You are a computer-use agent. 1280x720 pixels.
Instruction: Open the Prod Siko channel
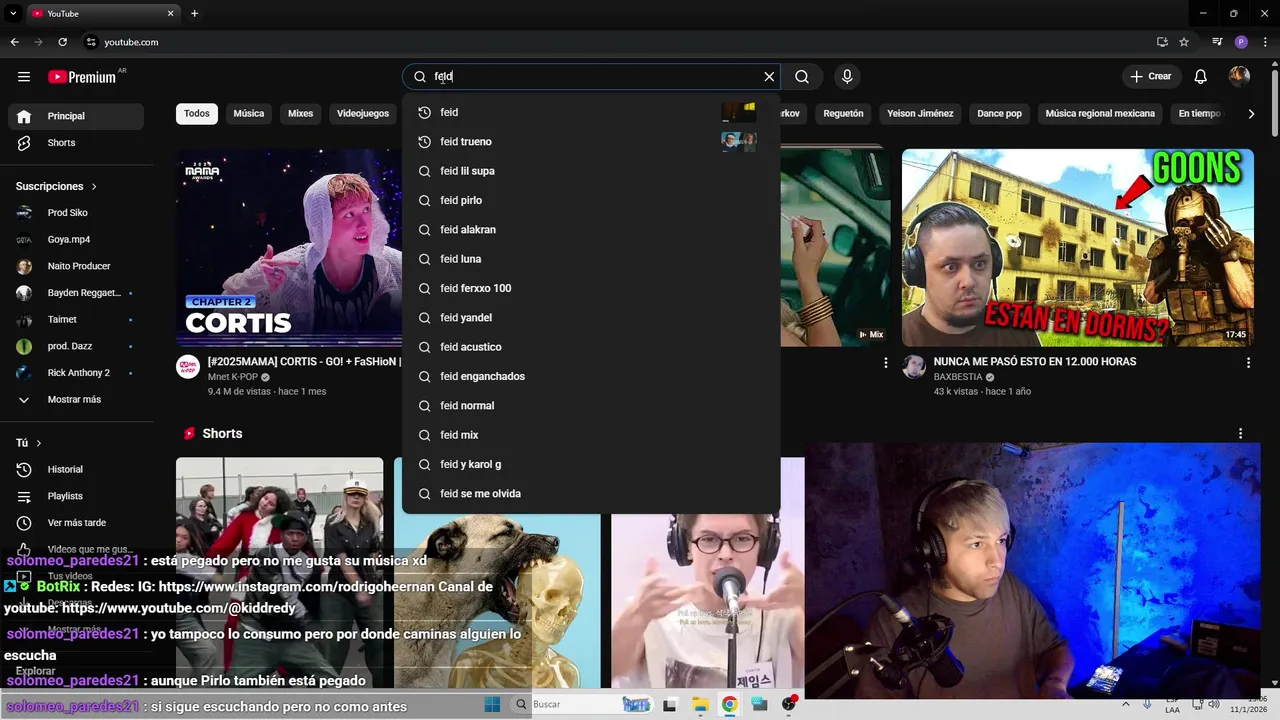coord(76,213)
